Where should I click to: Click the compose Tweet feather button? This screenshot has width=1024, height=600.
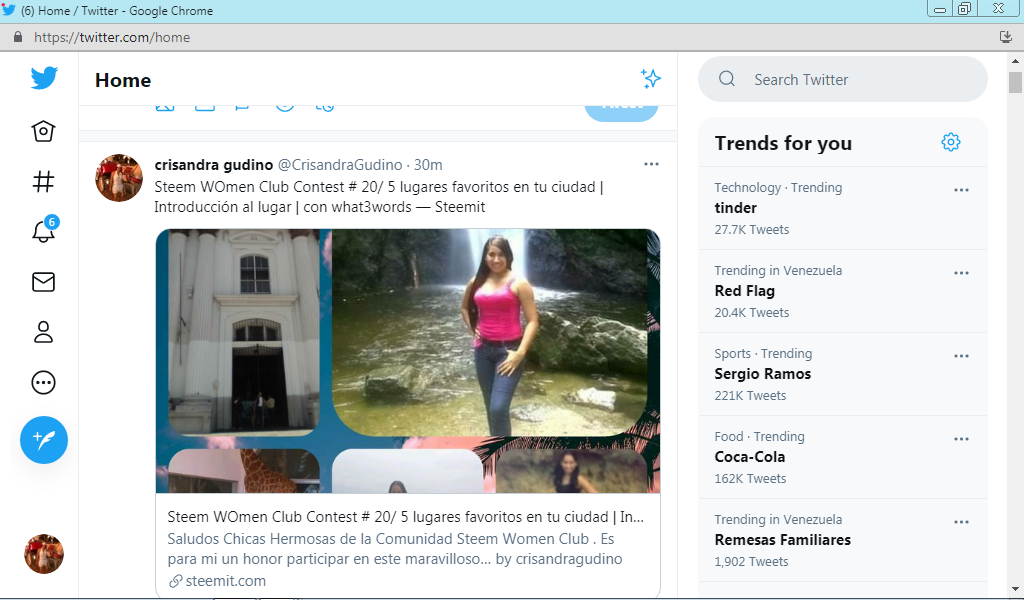pos(44,440)
